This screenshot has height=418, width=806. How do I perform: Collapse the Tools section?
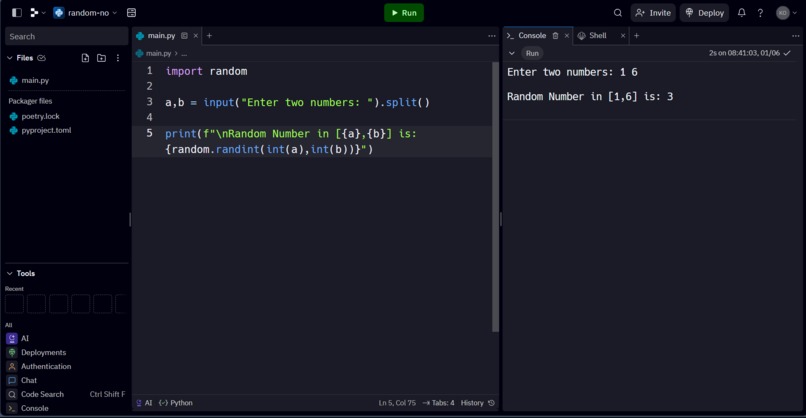tap(9, 274)
